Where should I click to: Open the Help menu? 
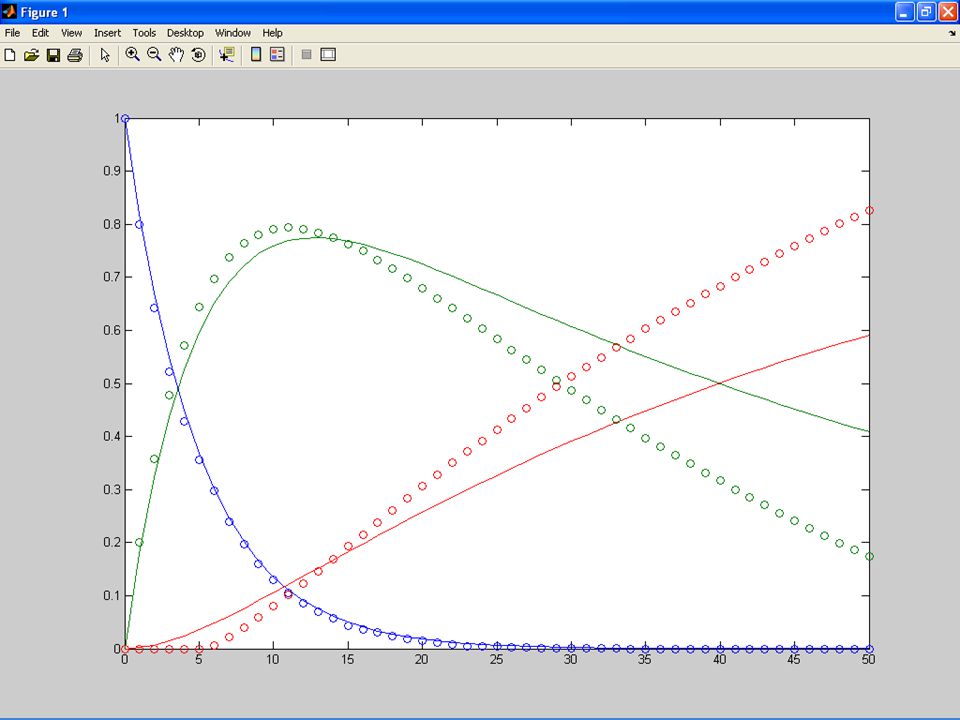272,33
